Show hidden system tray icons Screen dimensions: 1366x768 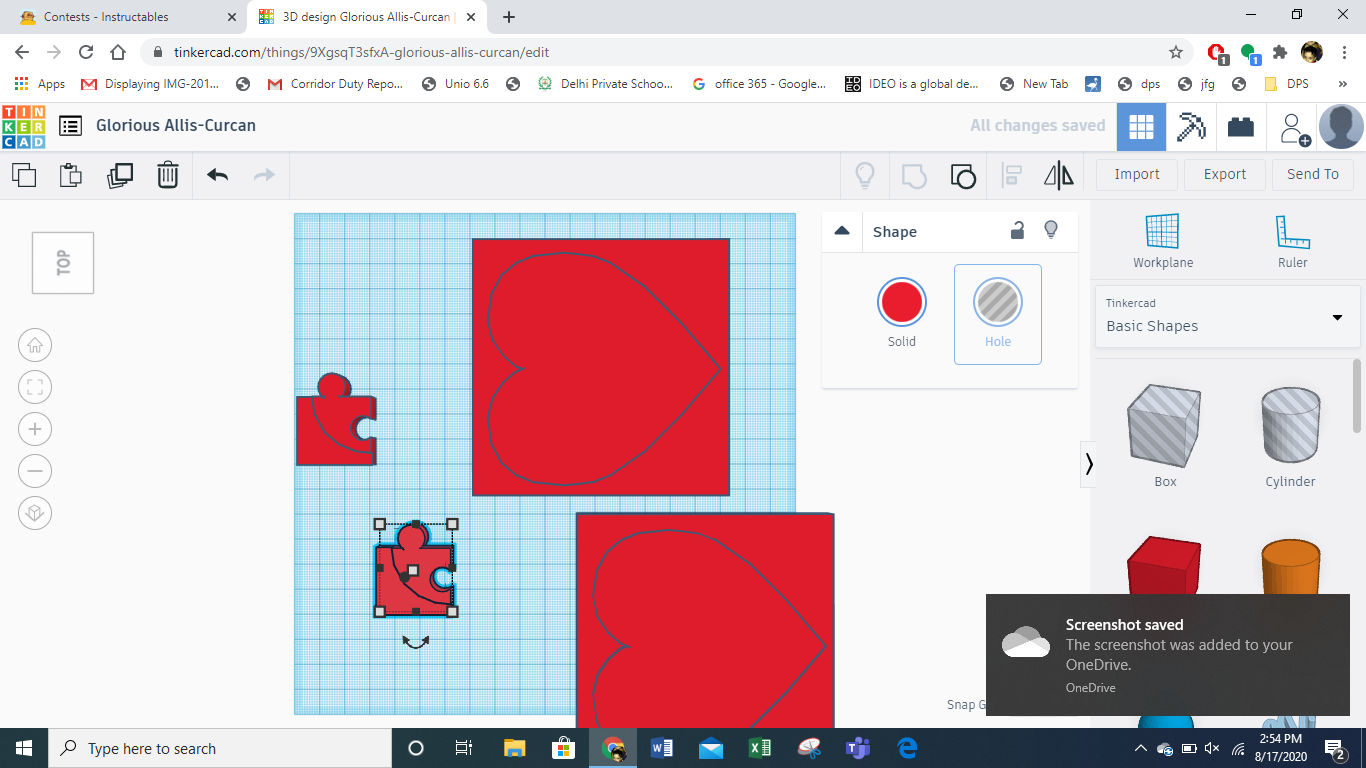coord(1141,749)
